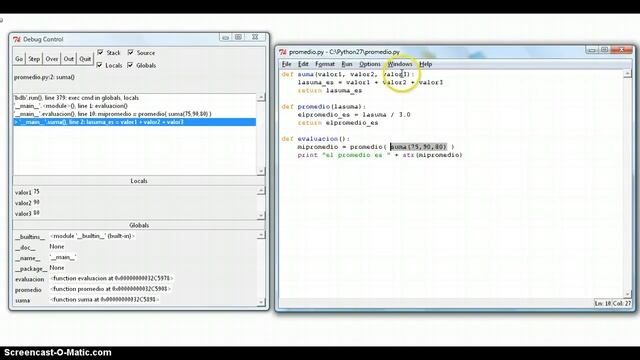640x360 pixels.
Task: Click the print statement code line
Action: pyautogui.click(x=380, y=155)
